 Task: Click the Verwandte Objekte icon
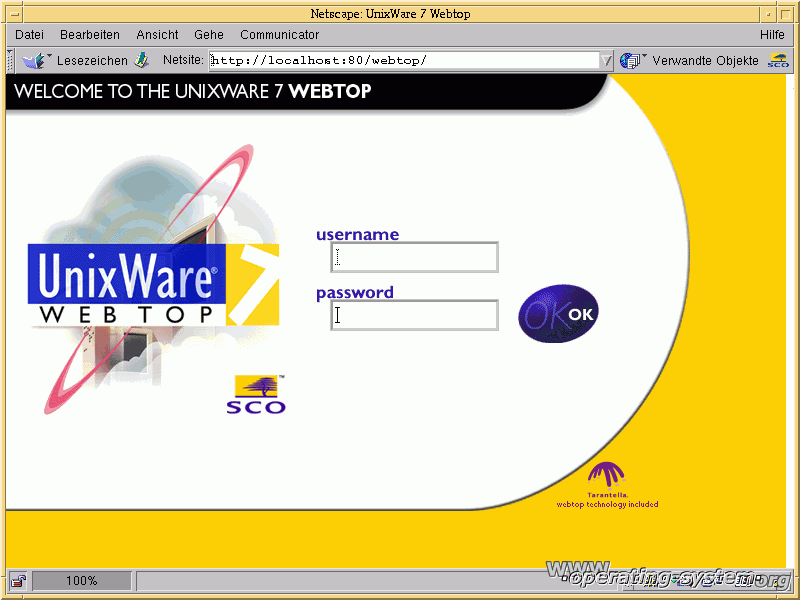pyautogui.click(x=633, y=61)
